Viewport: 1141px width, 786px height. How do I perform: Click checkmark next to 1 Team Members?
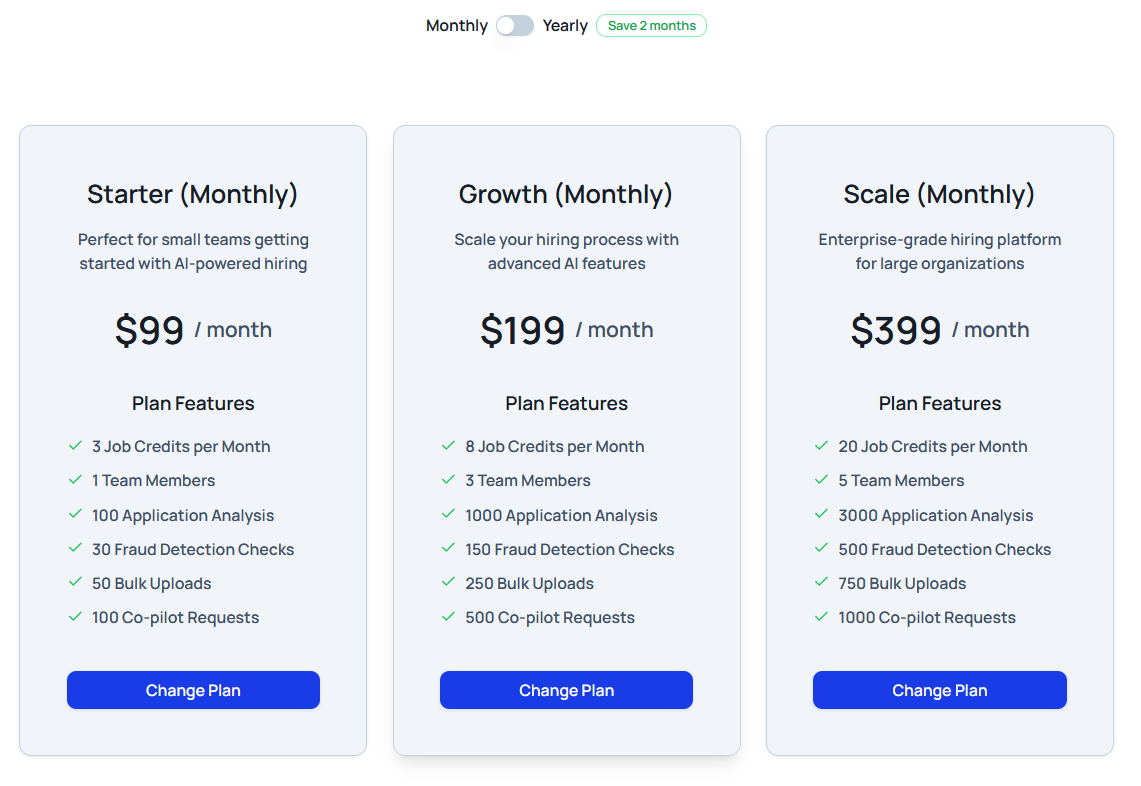pyautogui.click(x=75, y=480)
